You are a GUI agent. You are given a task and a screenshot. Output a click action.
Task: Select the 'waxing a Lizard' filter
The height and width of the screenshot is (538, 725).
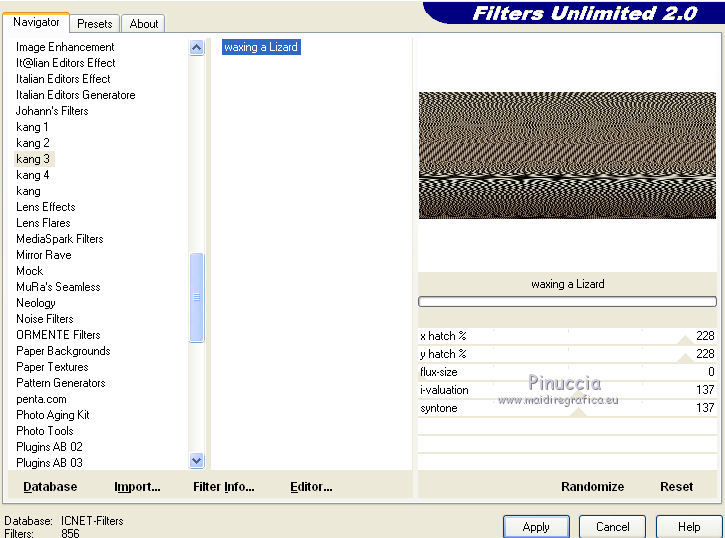(261, 47)
